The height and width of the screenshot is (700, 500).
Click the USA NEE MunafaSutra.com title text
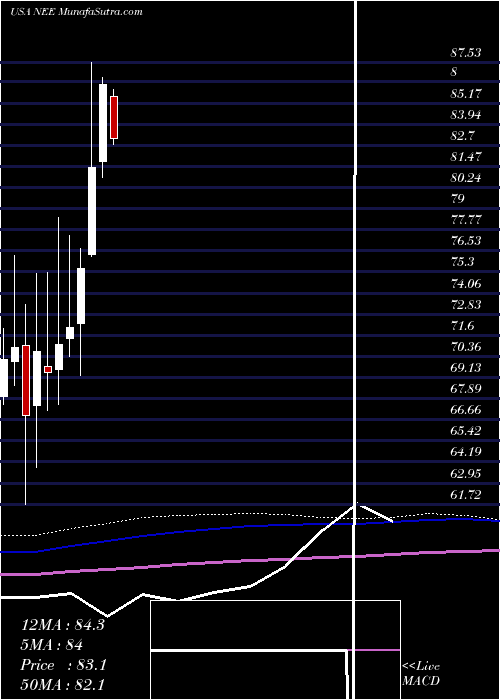(76, 12)
